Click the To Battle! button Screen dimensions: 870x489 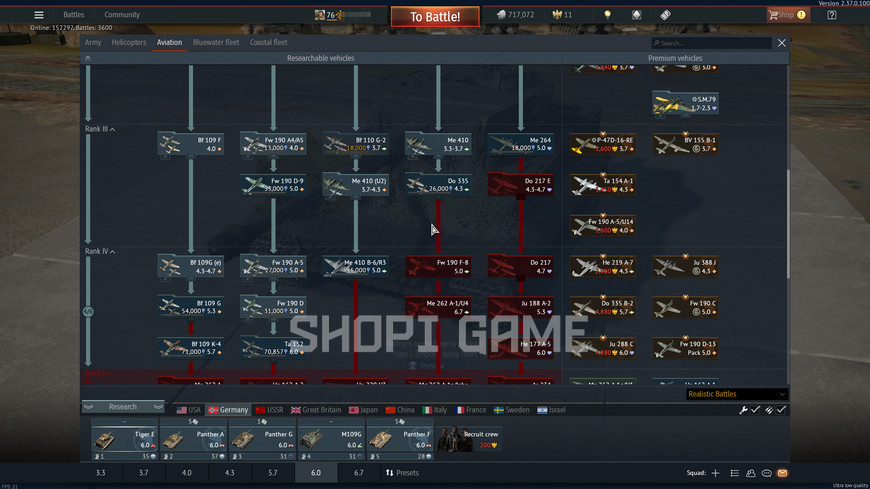pyautogui.click(x=435, y=17)
